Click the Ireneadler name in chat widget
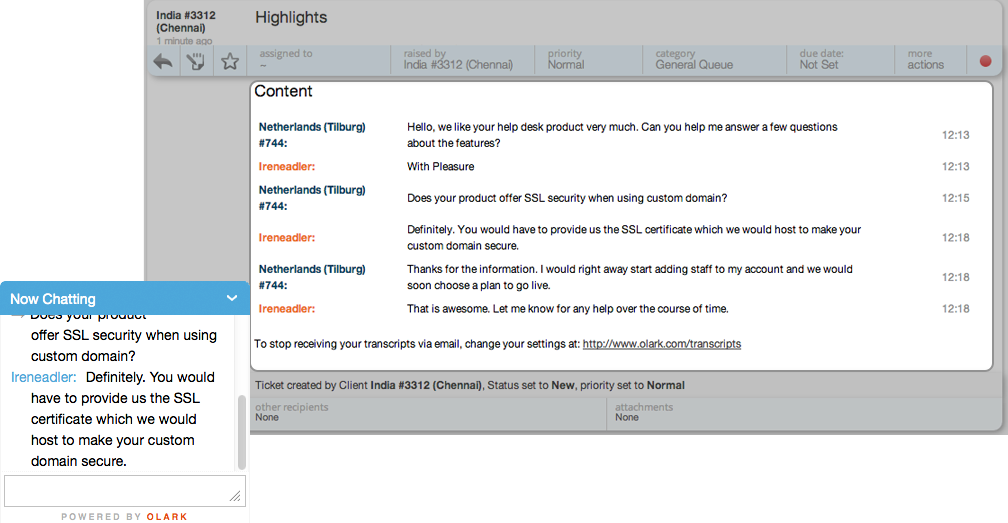This screenshot has width=1008, height=523. (x=43, y=377)
